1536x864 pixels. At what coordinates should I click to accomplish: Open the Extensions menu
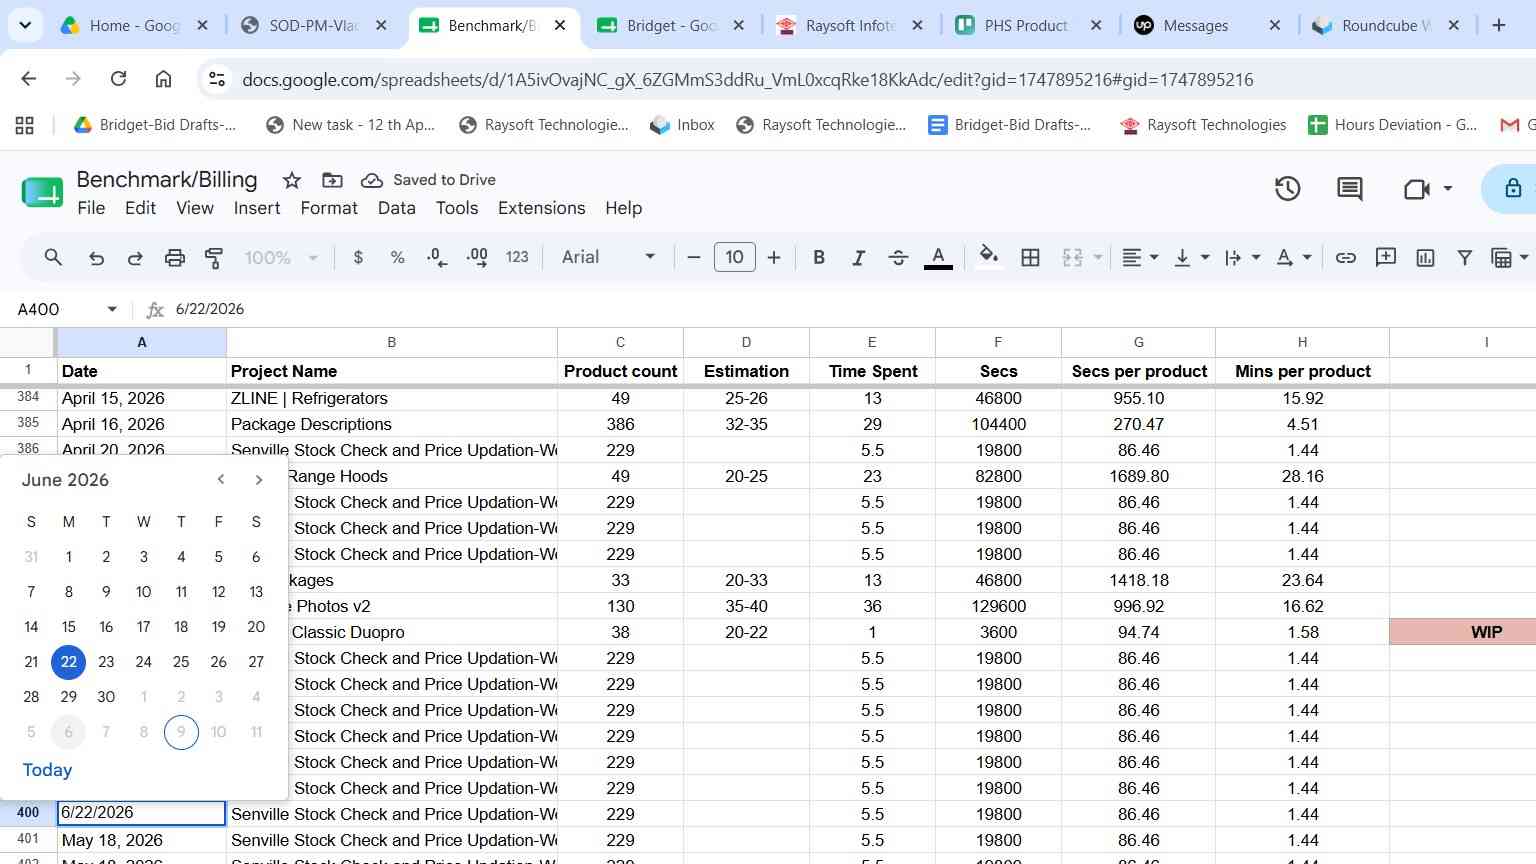pos(541,208)
